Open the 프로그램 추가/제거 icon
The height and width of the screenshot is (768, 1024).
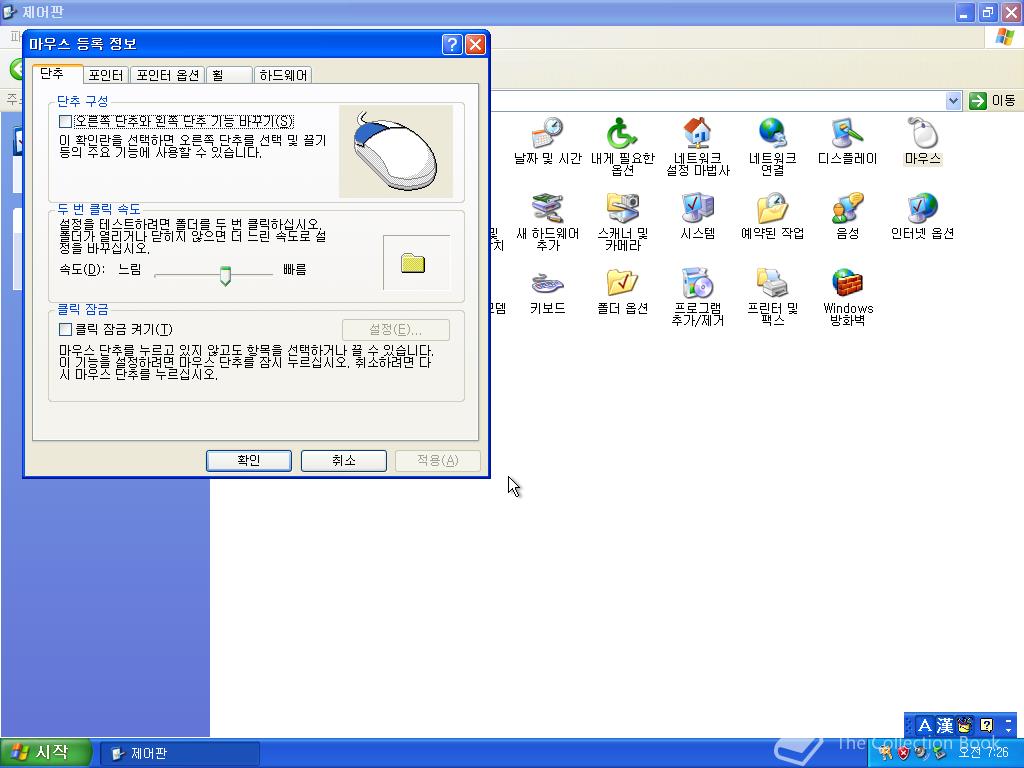tap(697, 297)
